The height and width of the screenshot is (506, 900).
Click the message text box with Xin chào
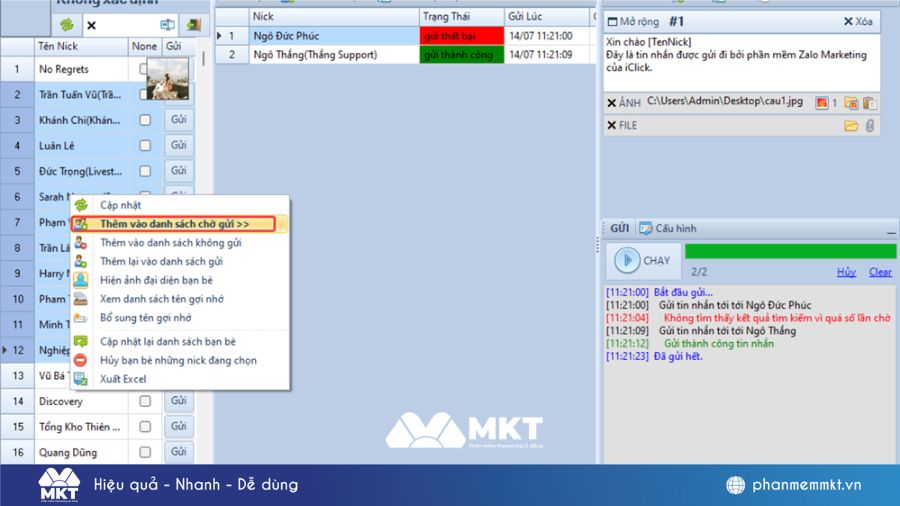(742, 62)
